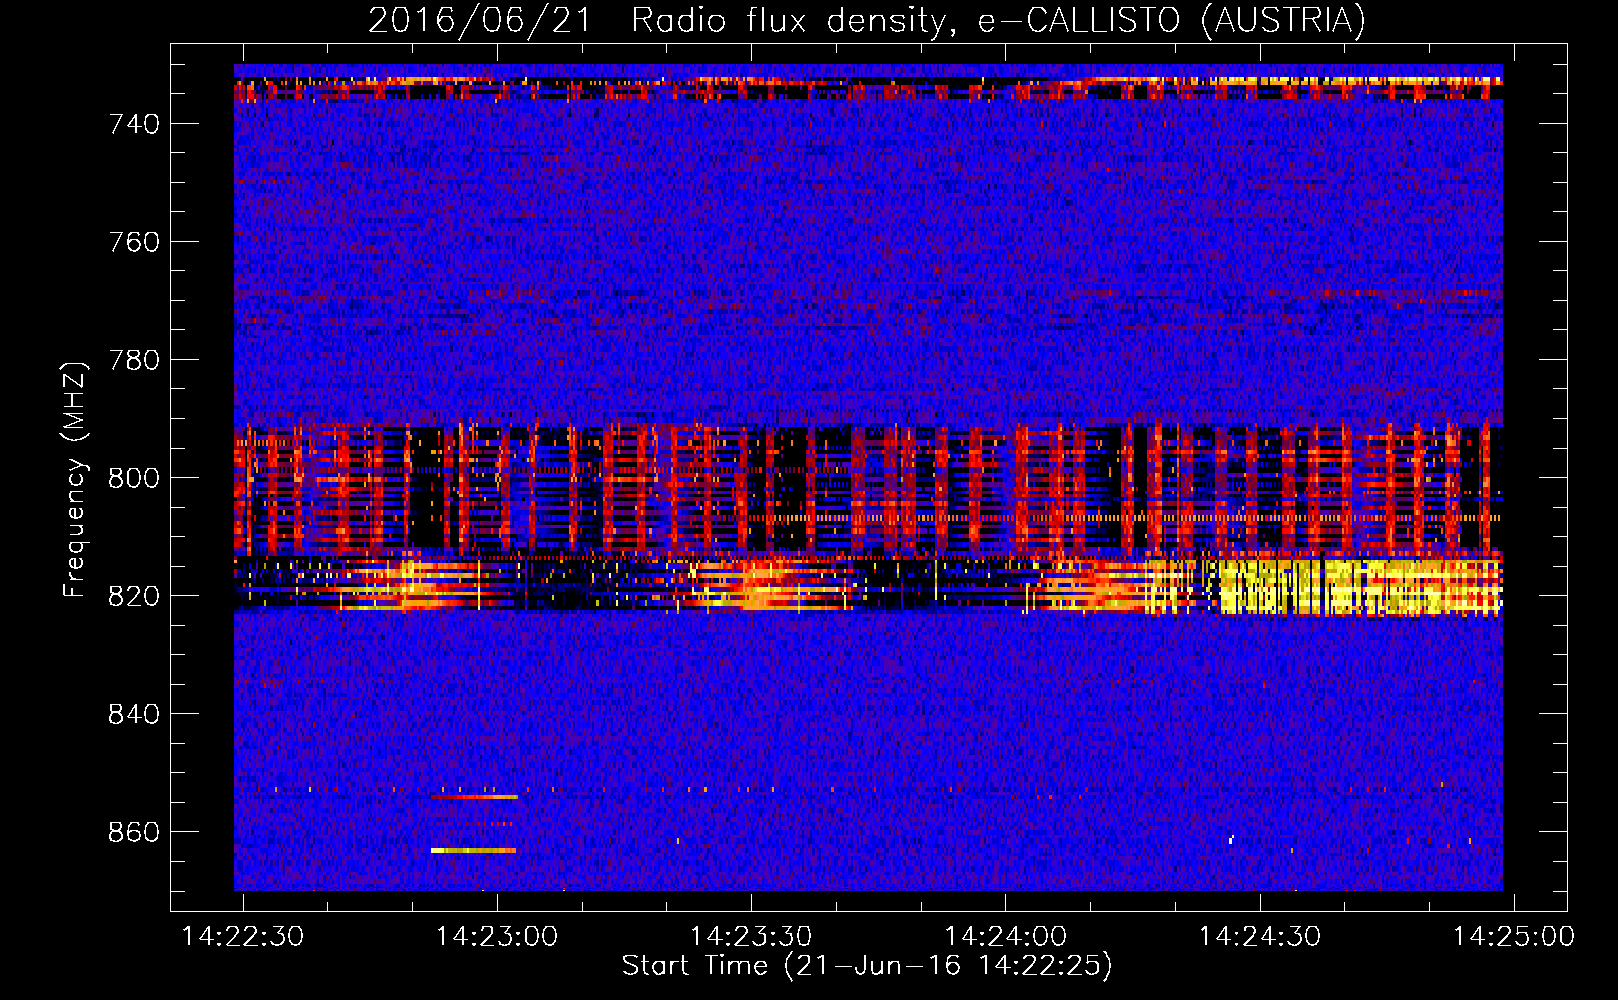This screenshot has height=1000, width=1618.
Task: Click the 860 frequency tick label
Action: [134, 832]
